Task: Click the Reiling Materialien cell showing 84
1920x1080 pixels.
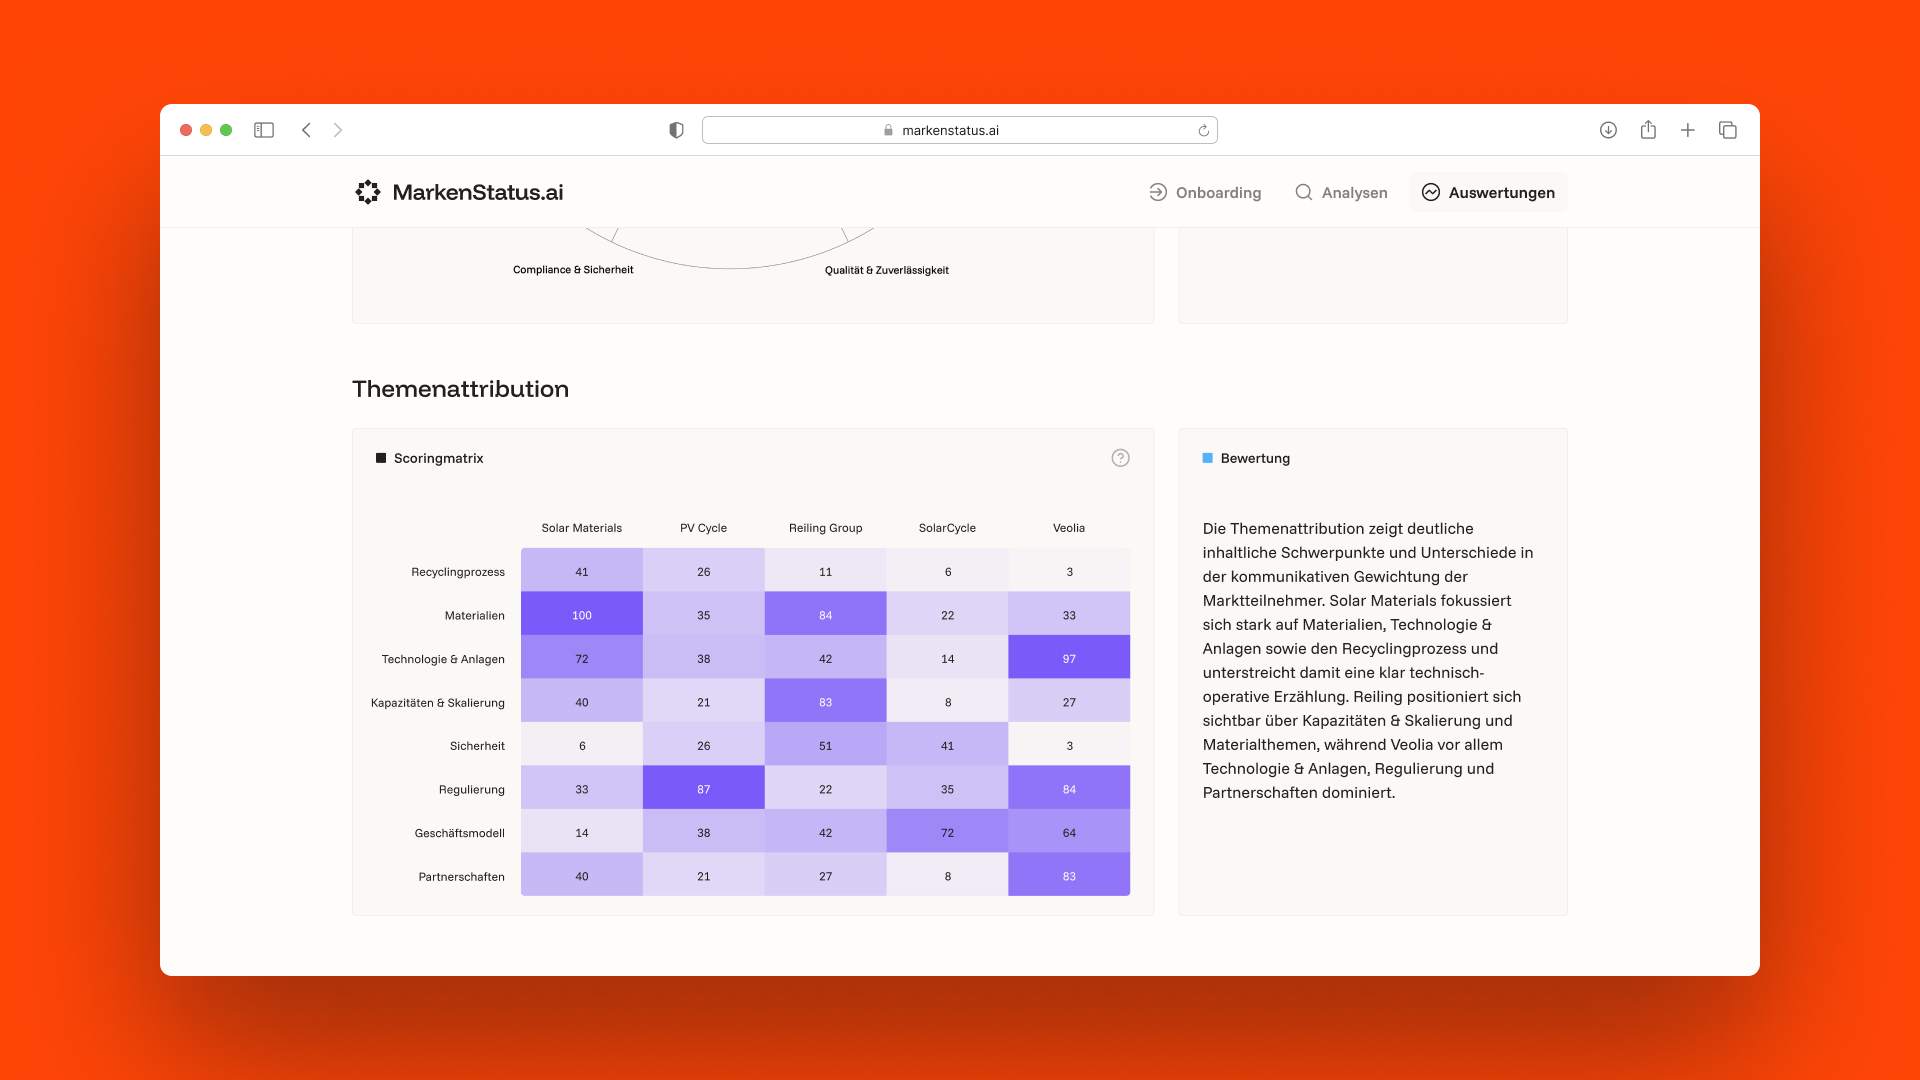Action: coord(826,615)
